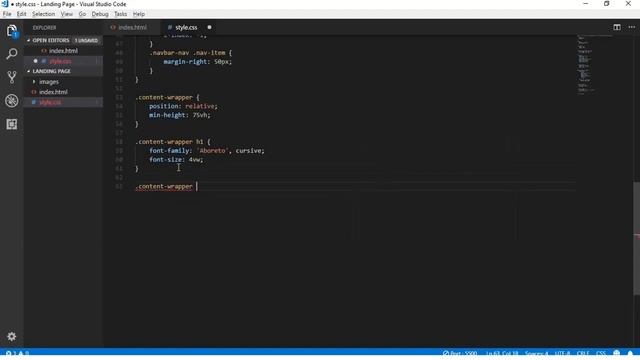
Task: Open the Extensions view icon
Action: [x=11, y=124]
